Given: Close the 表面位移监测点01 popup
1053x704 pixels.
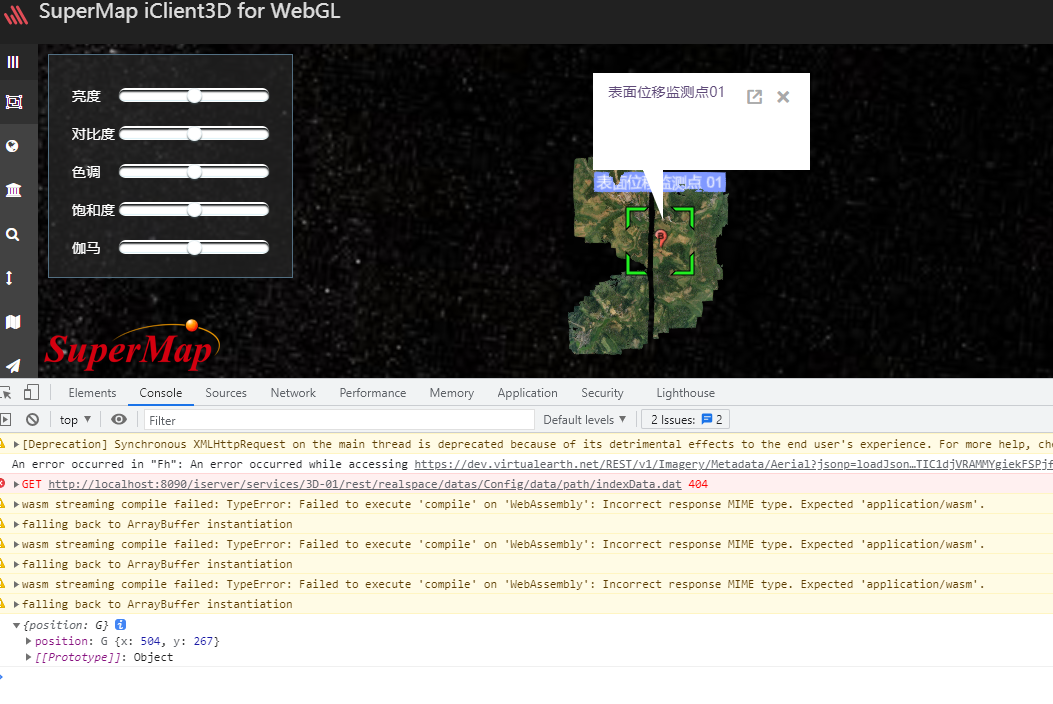Looking at the screenshot, I should 783,97.
